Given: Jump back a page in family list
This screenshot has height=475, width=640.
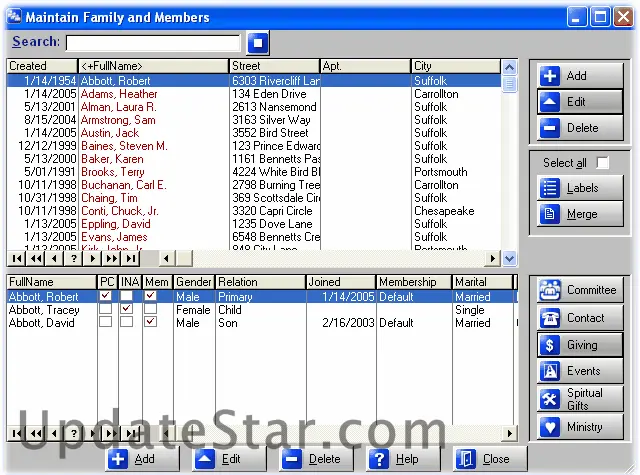Looking at the screenshot, I should pos(36,258).
